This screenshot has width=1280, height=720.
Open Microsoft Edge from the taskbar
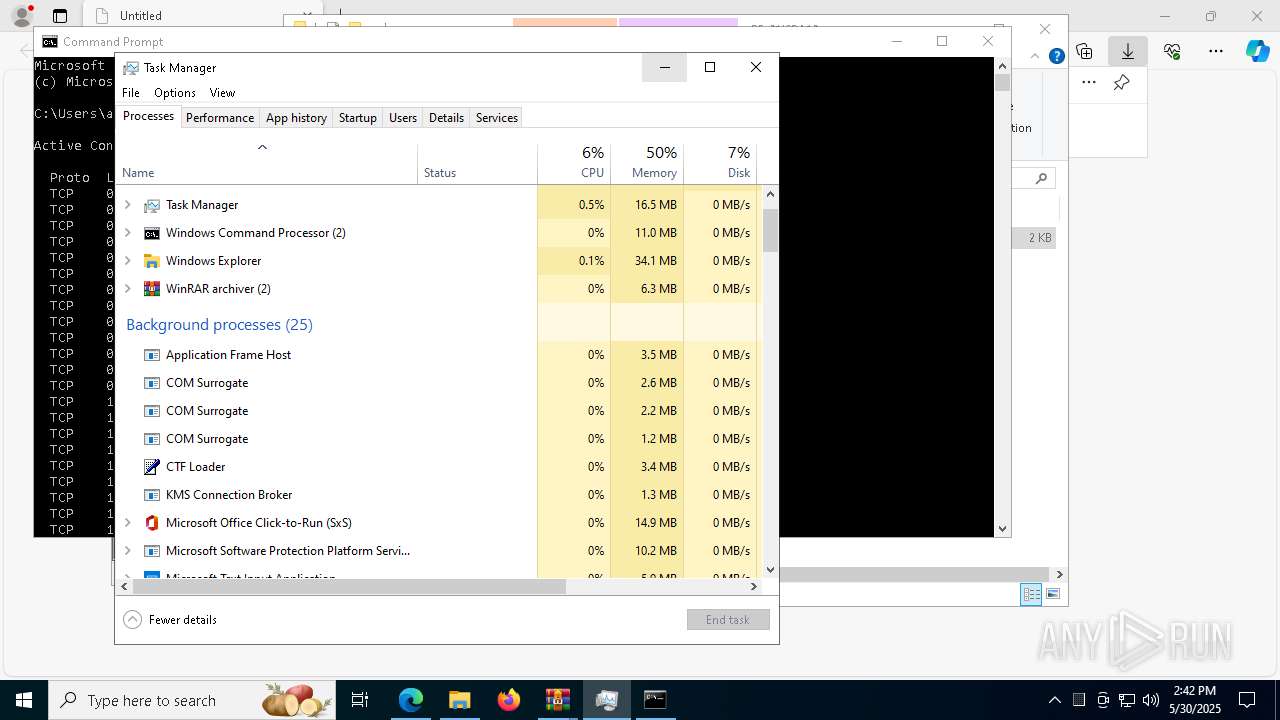(x=411, y=700)
